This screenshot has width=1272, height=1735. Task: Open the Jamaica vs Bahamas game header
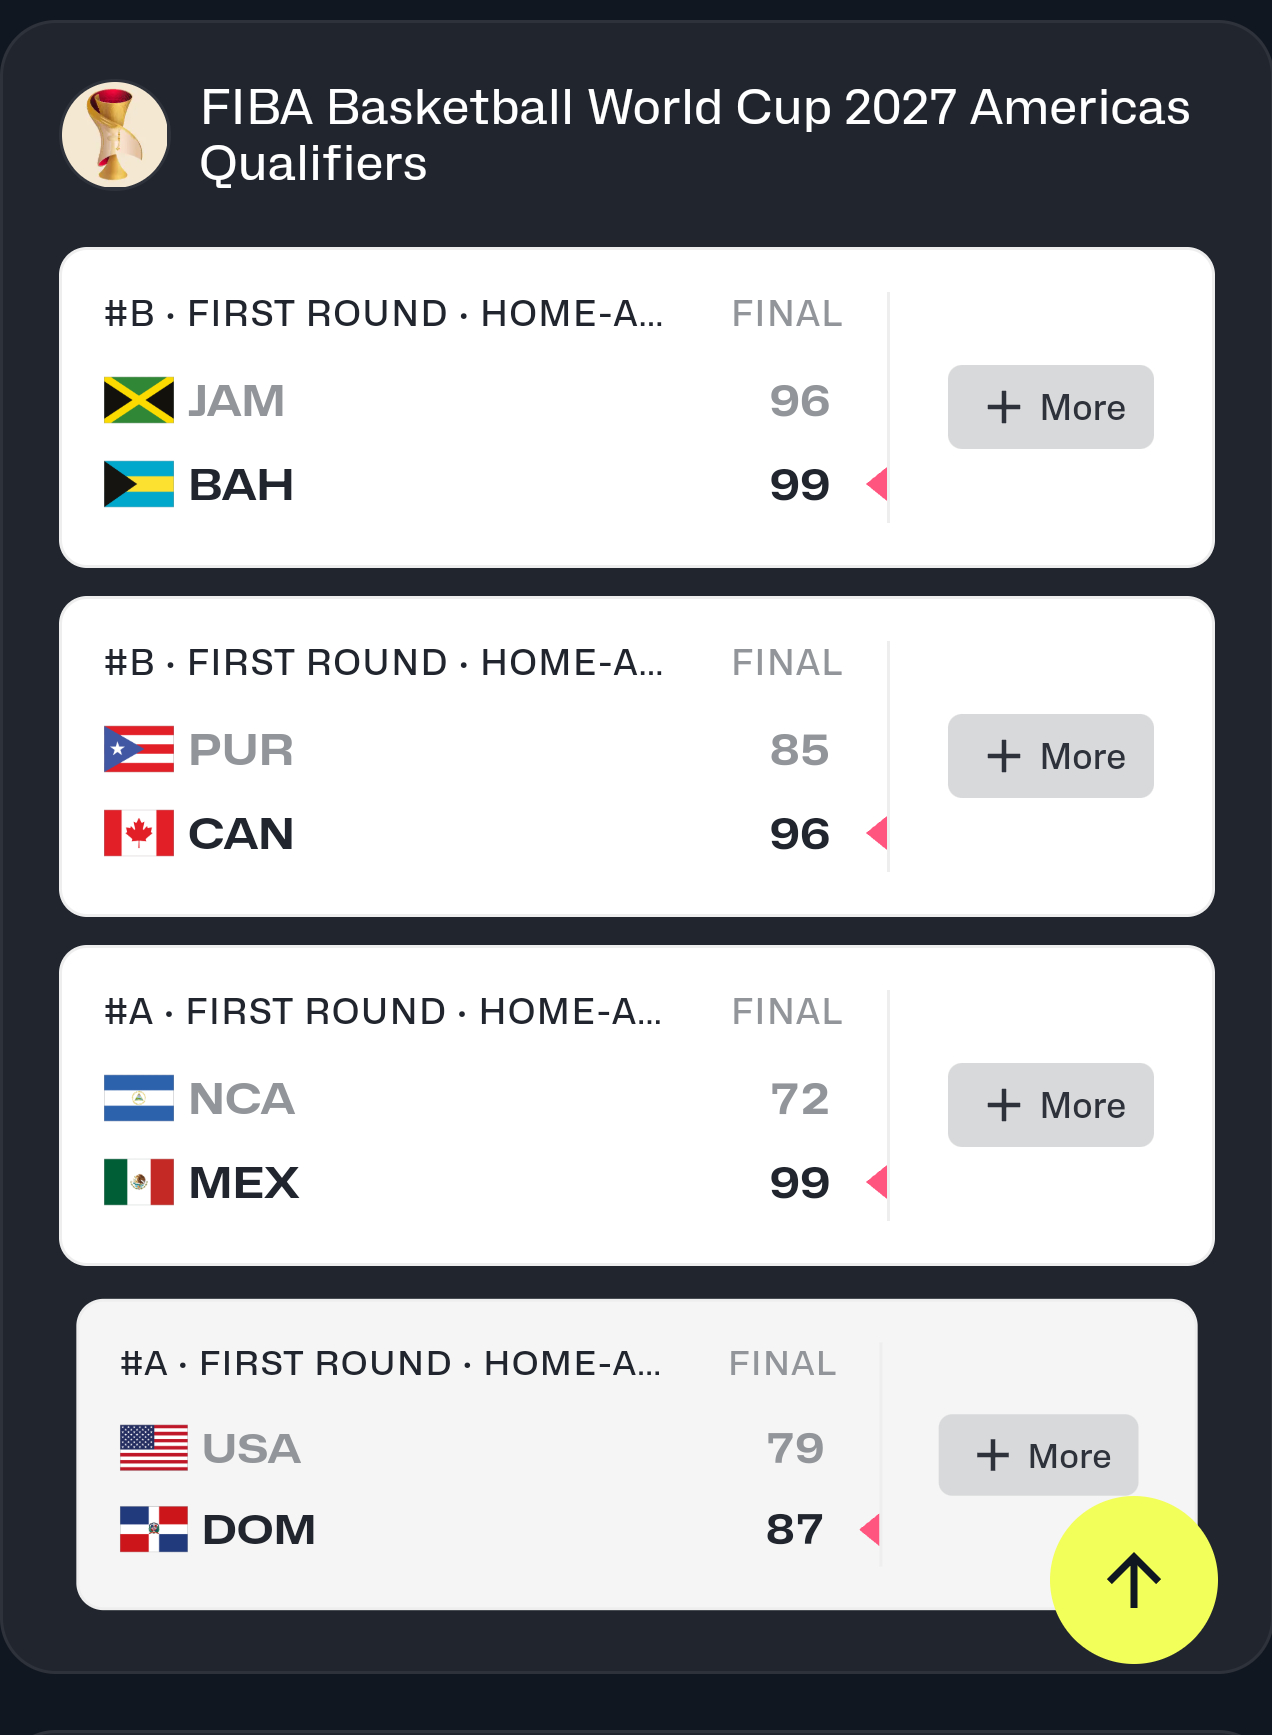point(384,314)
